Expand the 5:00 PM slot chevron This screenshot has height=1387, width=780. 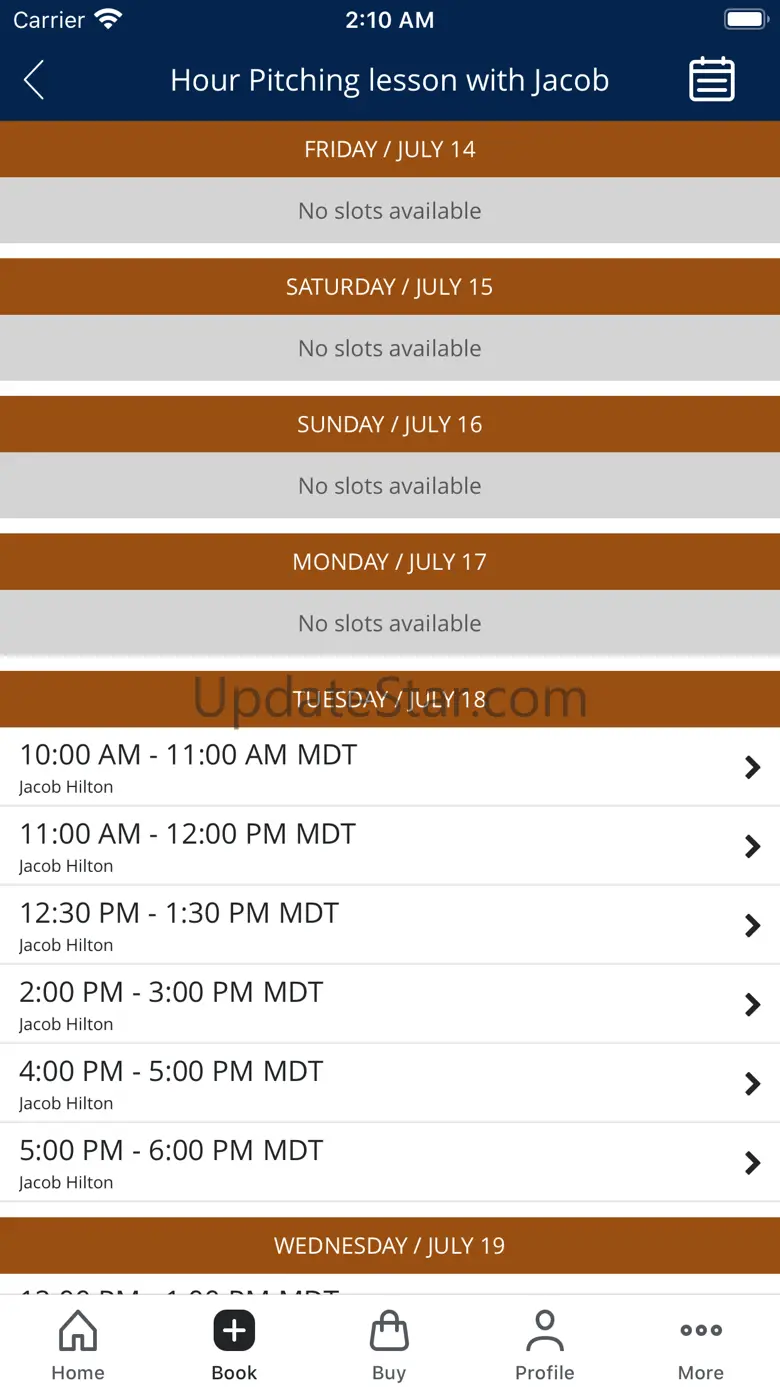coord(753,1162)
